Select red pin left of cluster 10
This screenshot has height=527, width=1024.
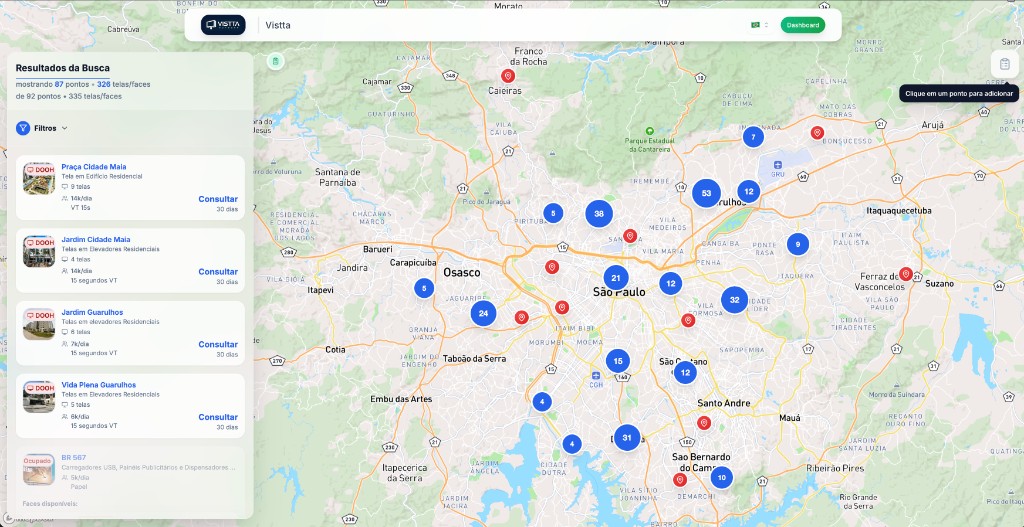680,480
